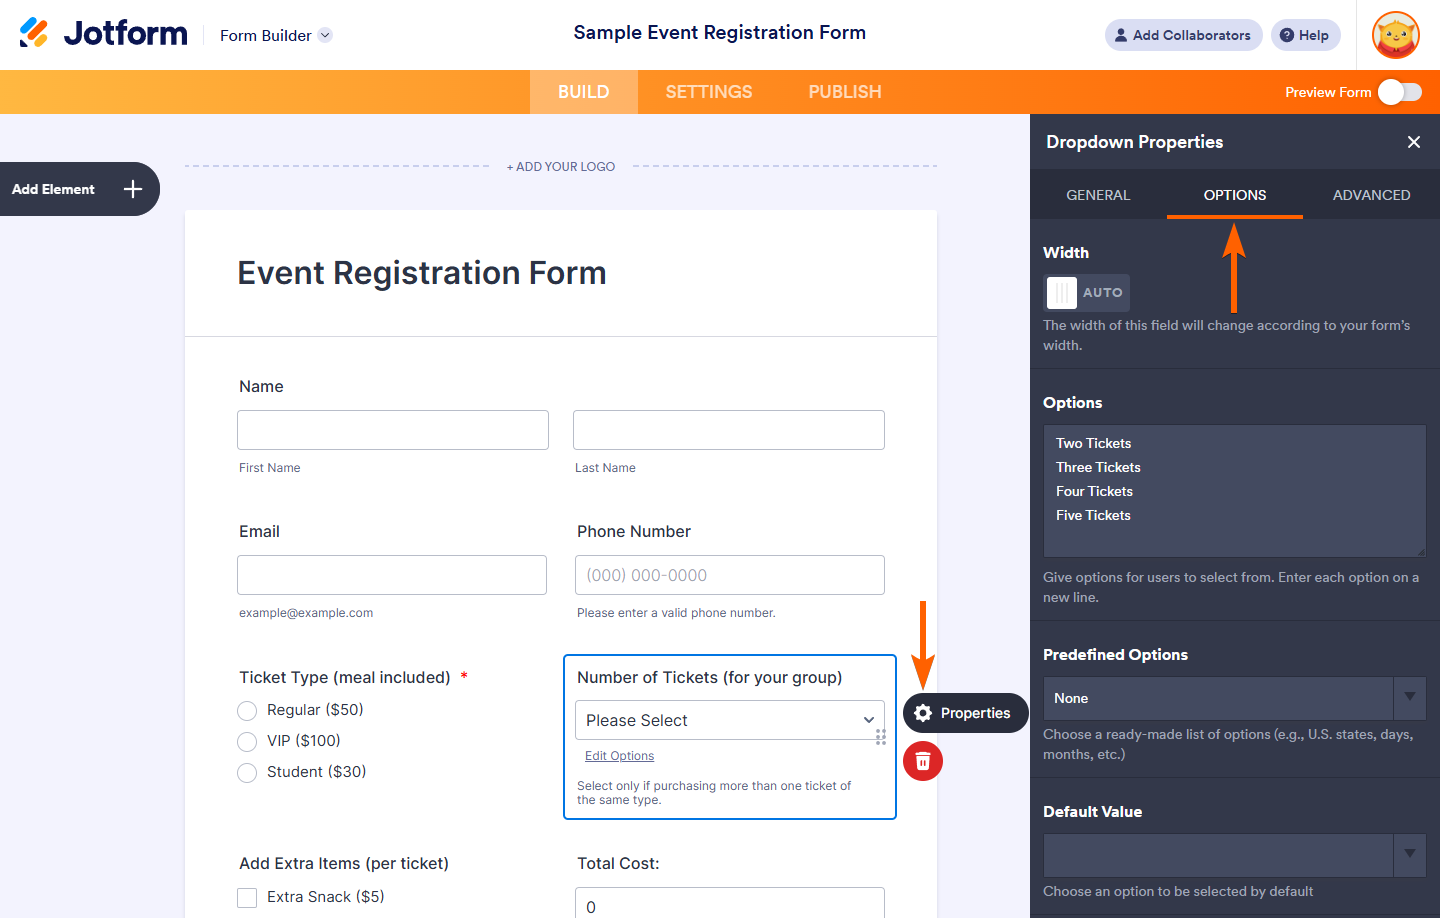Click the drag handle beside the tickets dropdown
The image size is (1440, 918).
pos(881,737)
